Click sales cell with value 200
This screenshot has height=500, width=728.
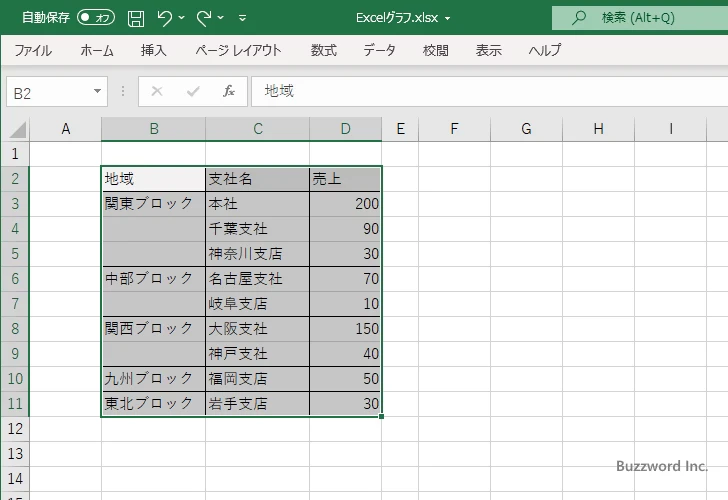coord(345,204)
